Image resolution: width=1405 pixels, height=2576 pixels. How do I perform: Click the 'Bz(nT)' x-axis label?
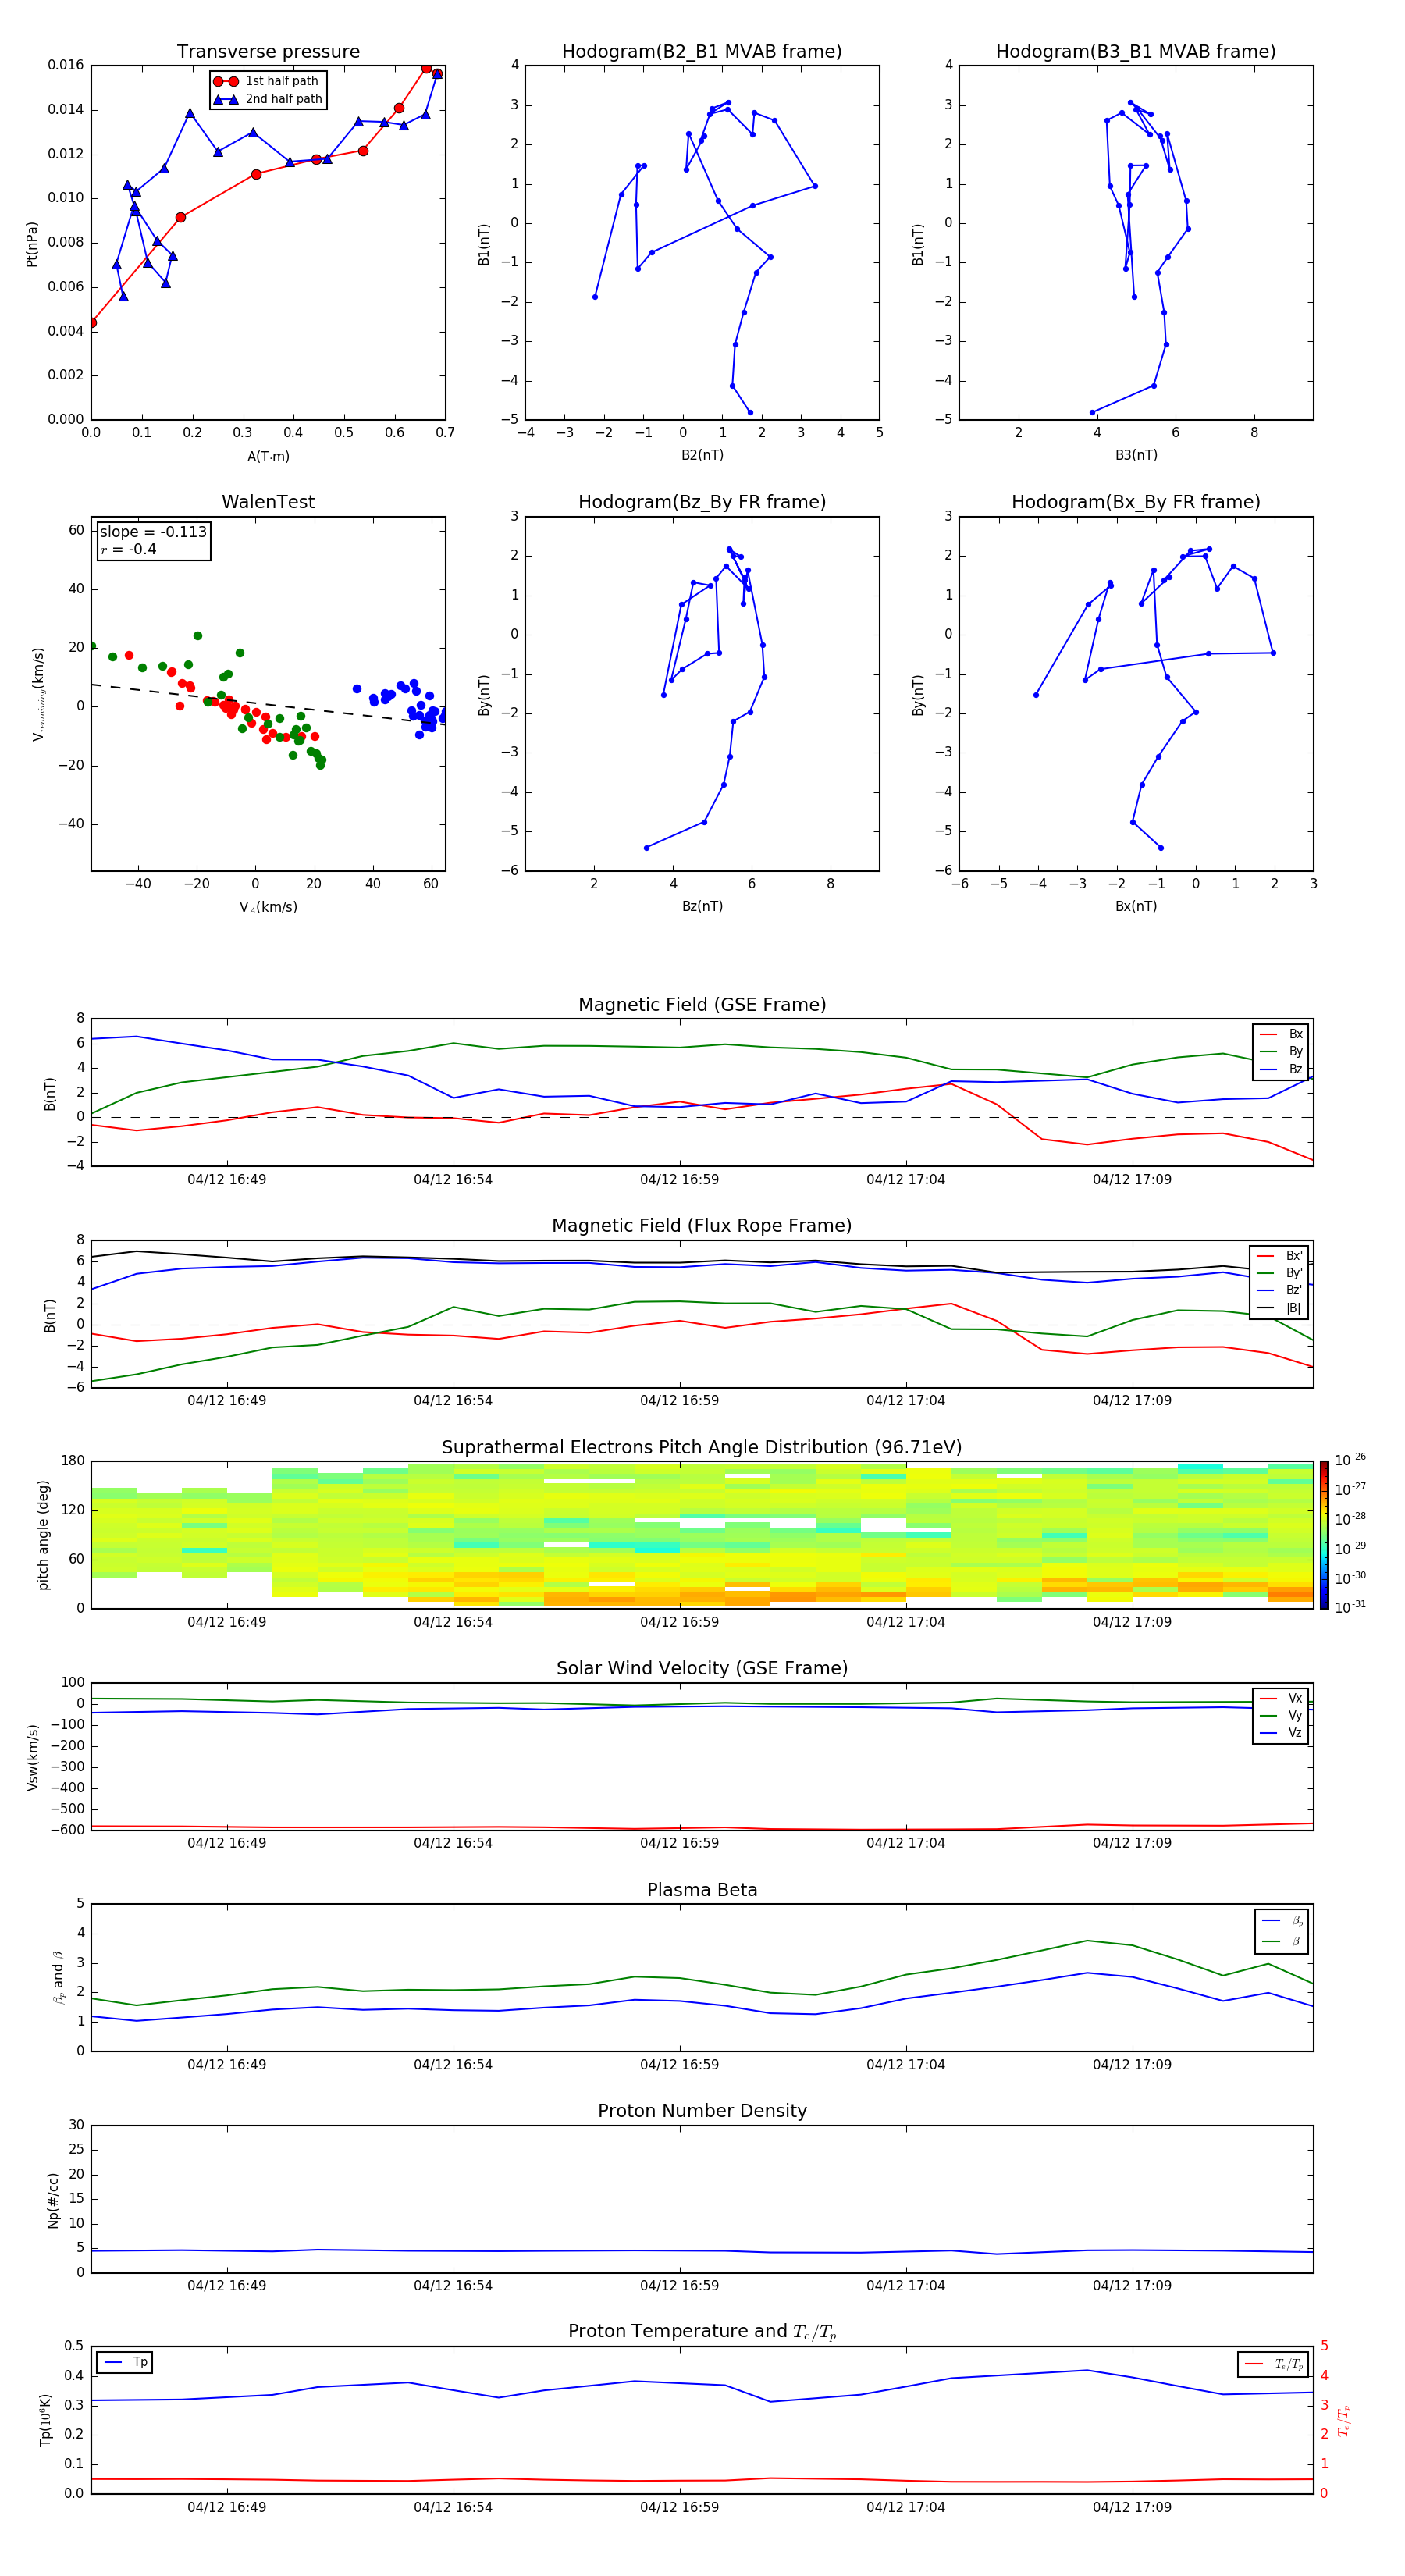pyautogui.click(x=702, y=906)
